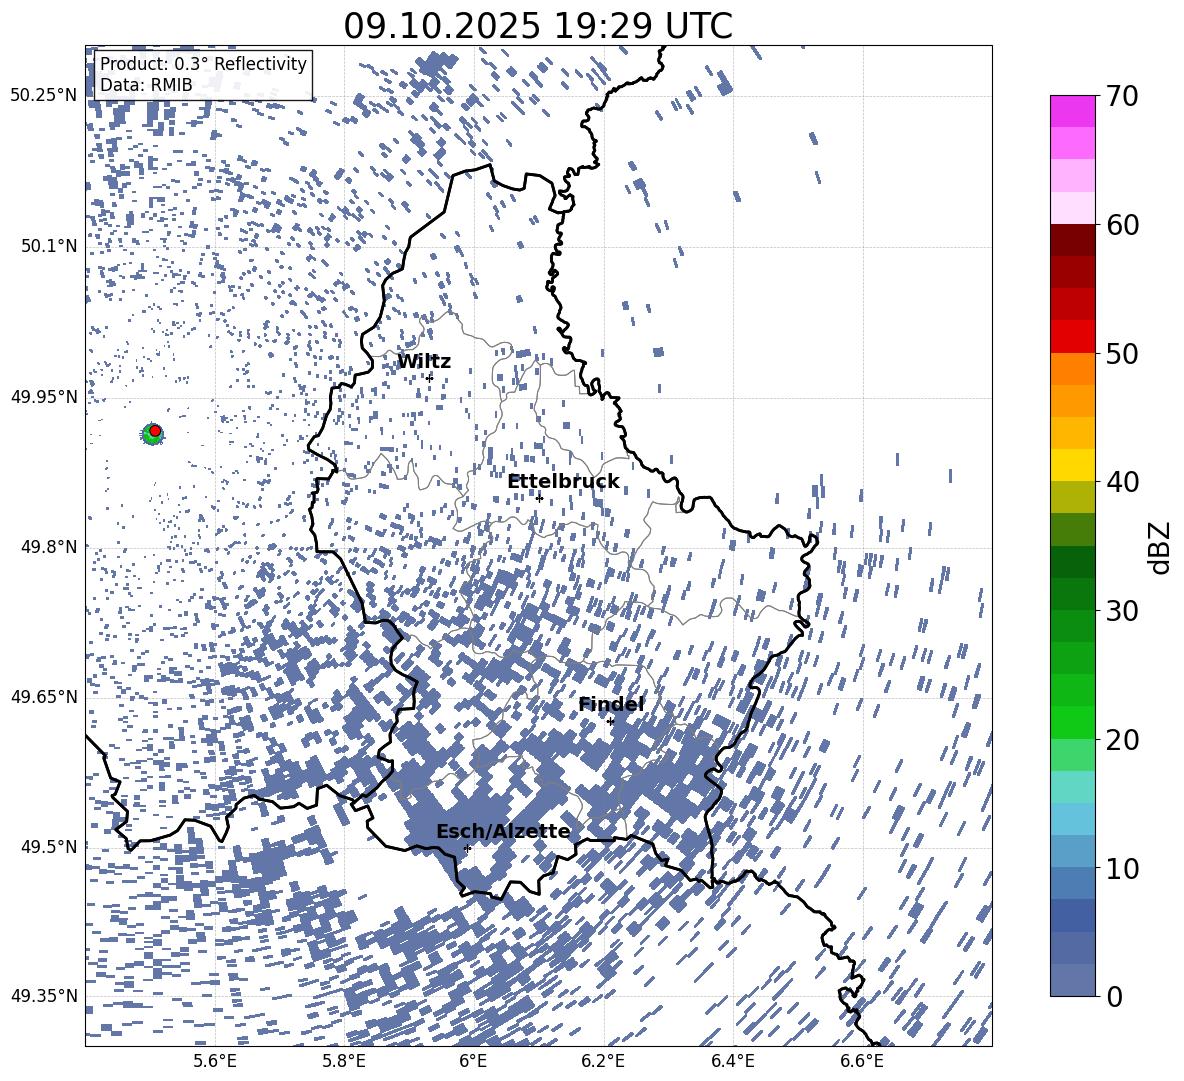Click the red radar site marker
Image resolution: width=1184 pixels, height=1081 pixels.
click(x=155, y=431)
